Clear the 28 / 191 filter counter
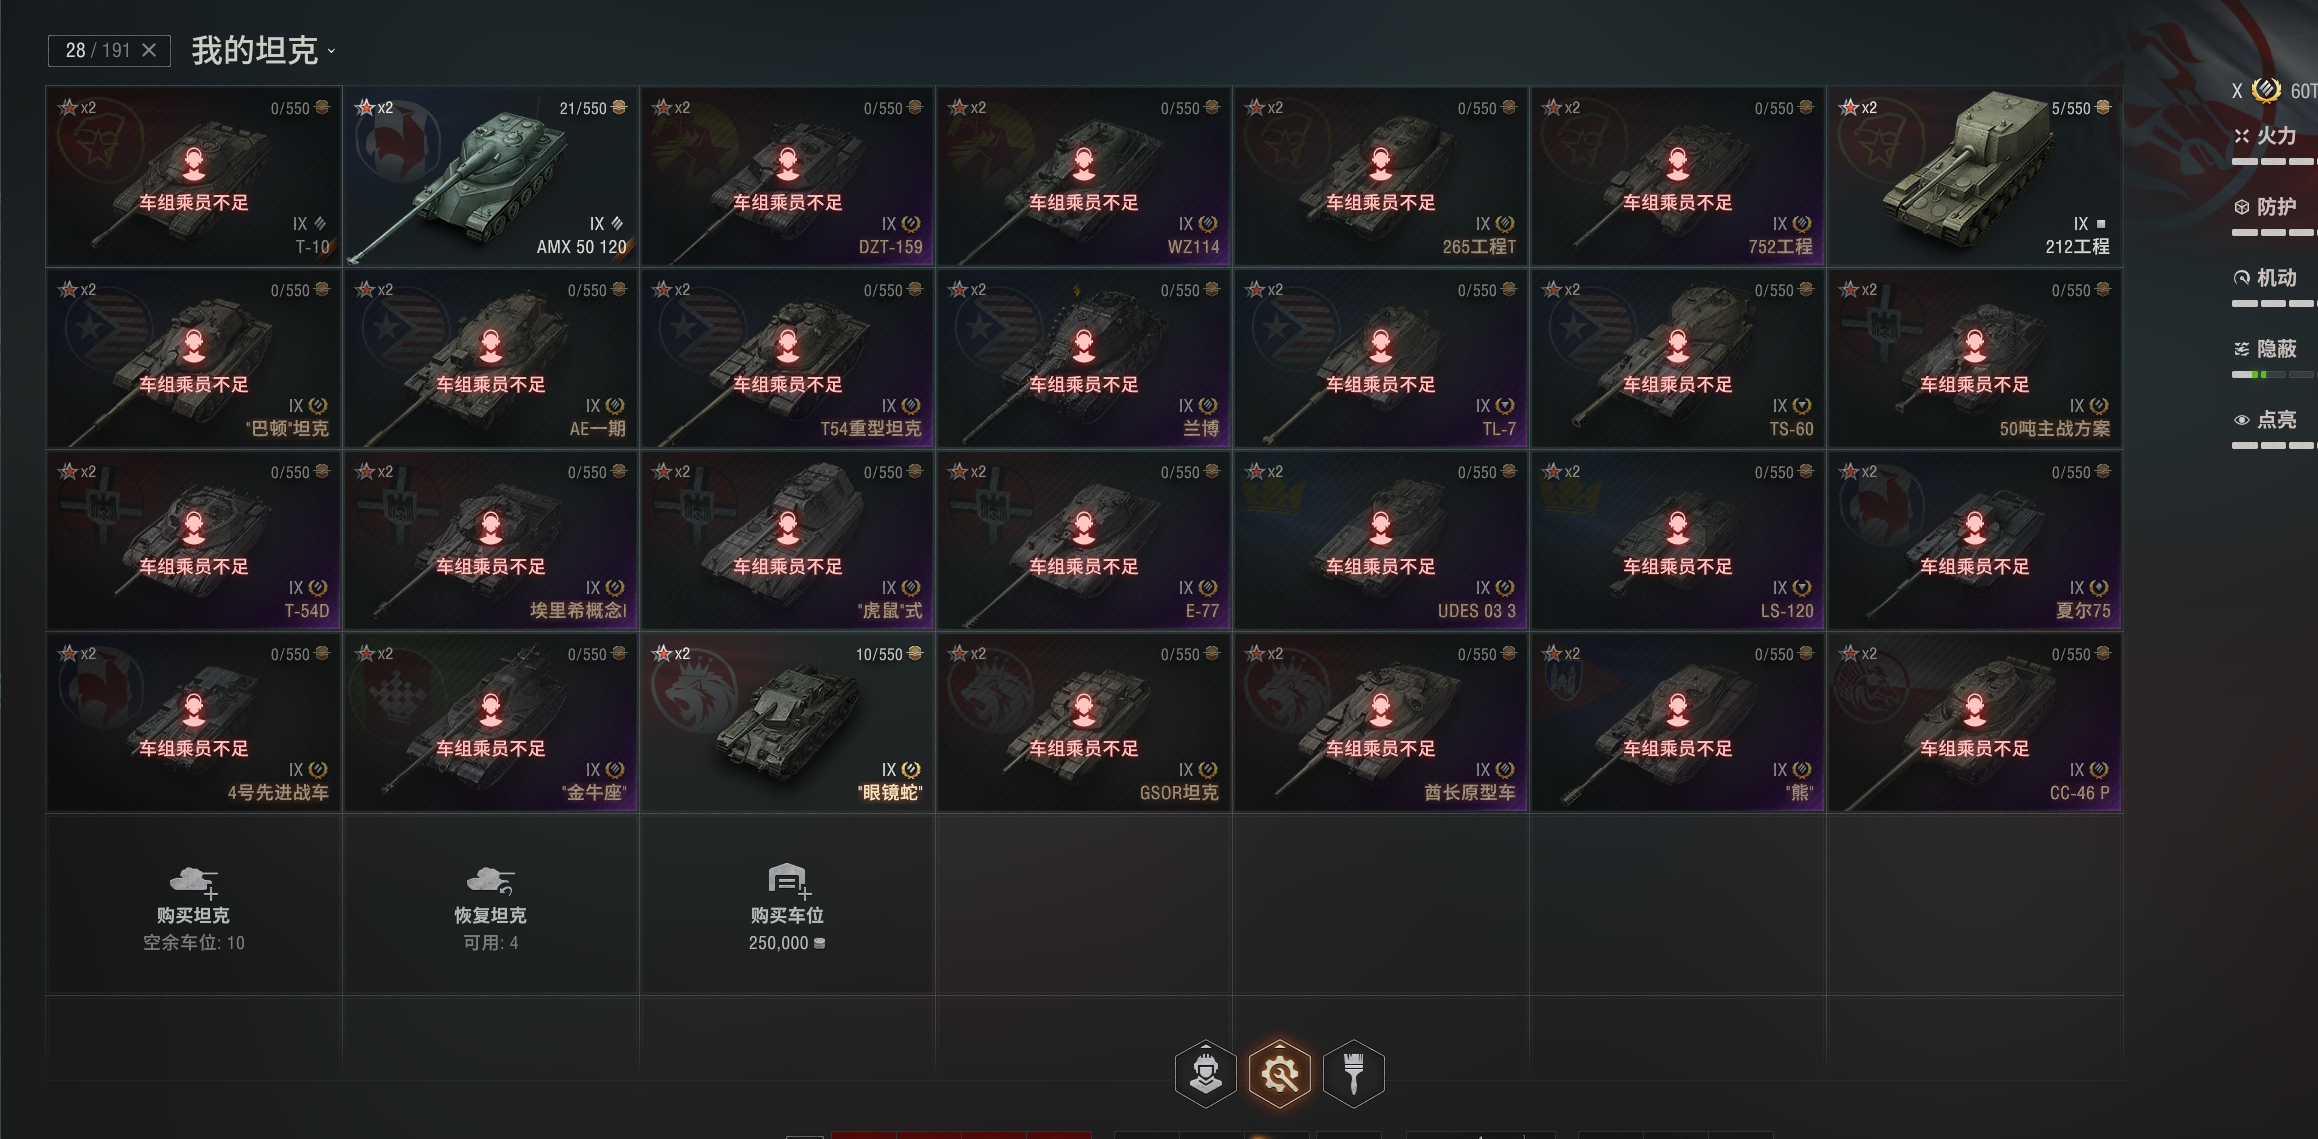This screenshot has width=2318, height=1139. [149, 50]
